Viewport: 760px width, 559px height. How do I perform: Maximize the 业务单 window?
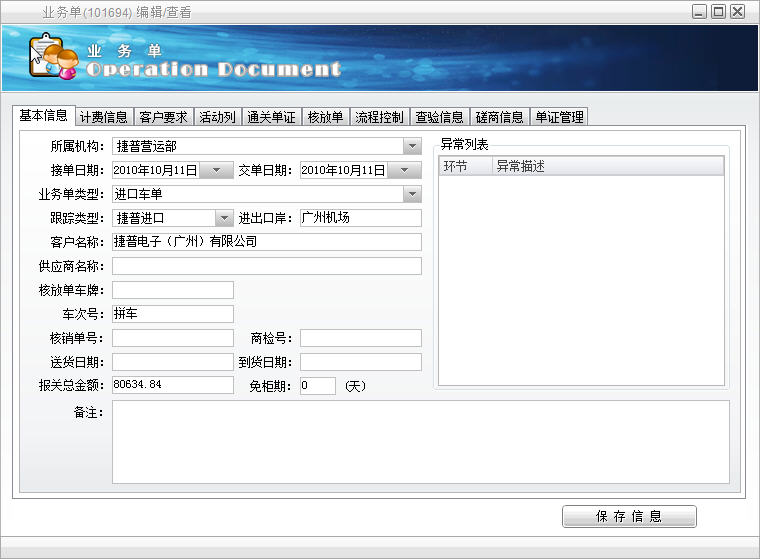[x=718, y=12]
